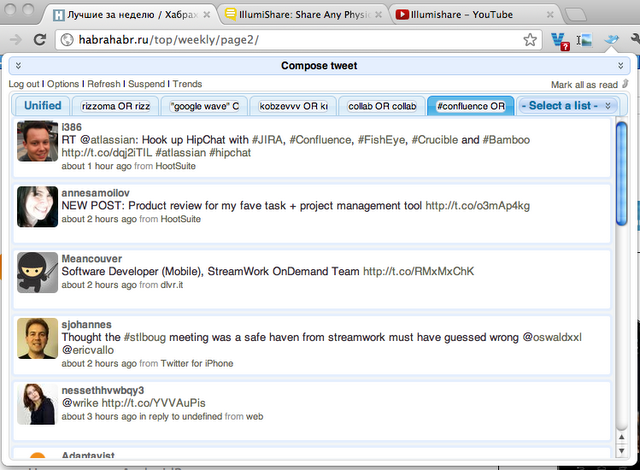Screen dimensions: 640x470
Task: Click "about 1 hour ago" timestamp
Action: [96, 166]
